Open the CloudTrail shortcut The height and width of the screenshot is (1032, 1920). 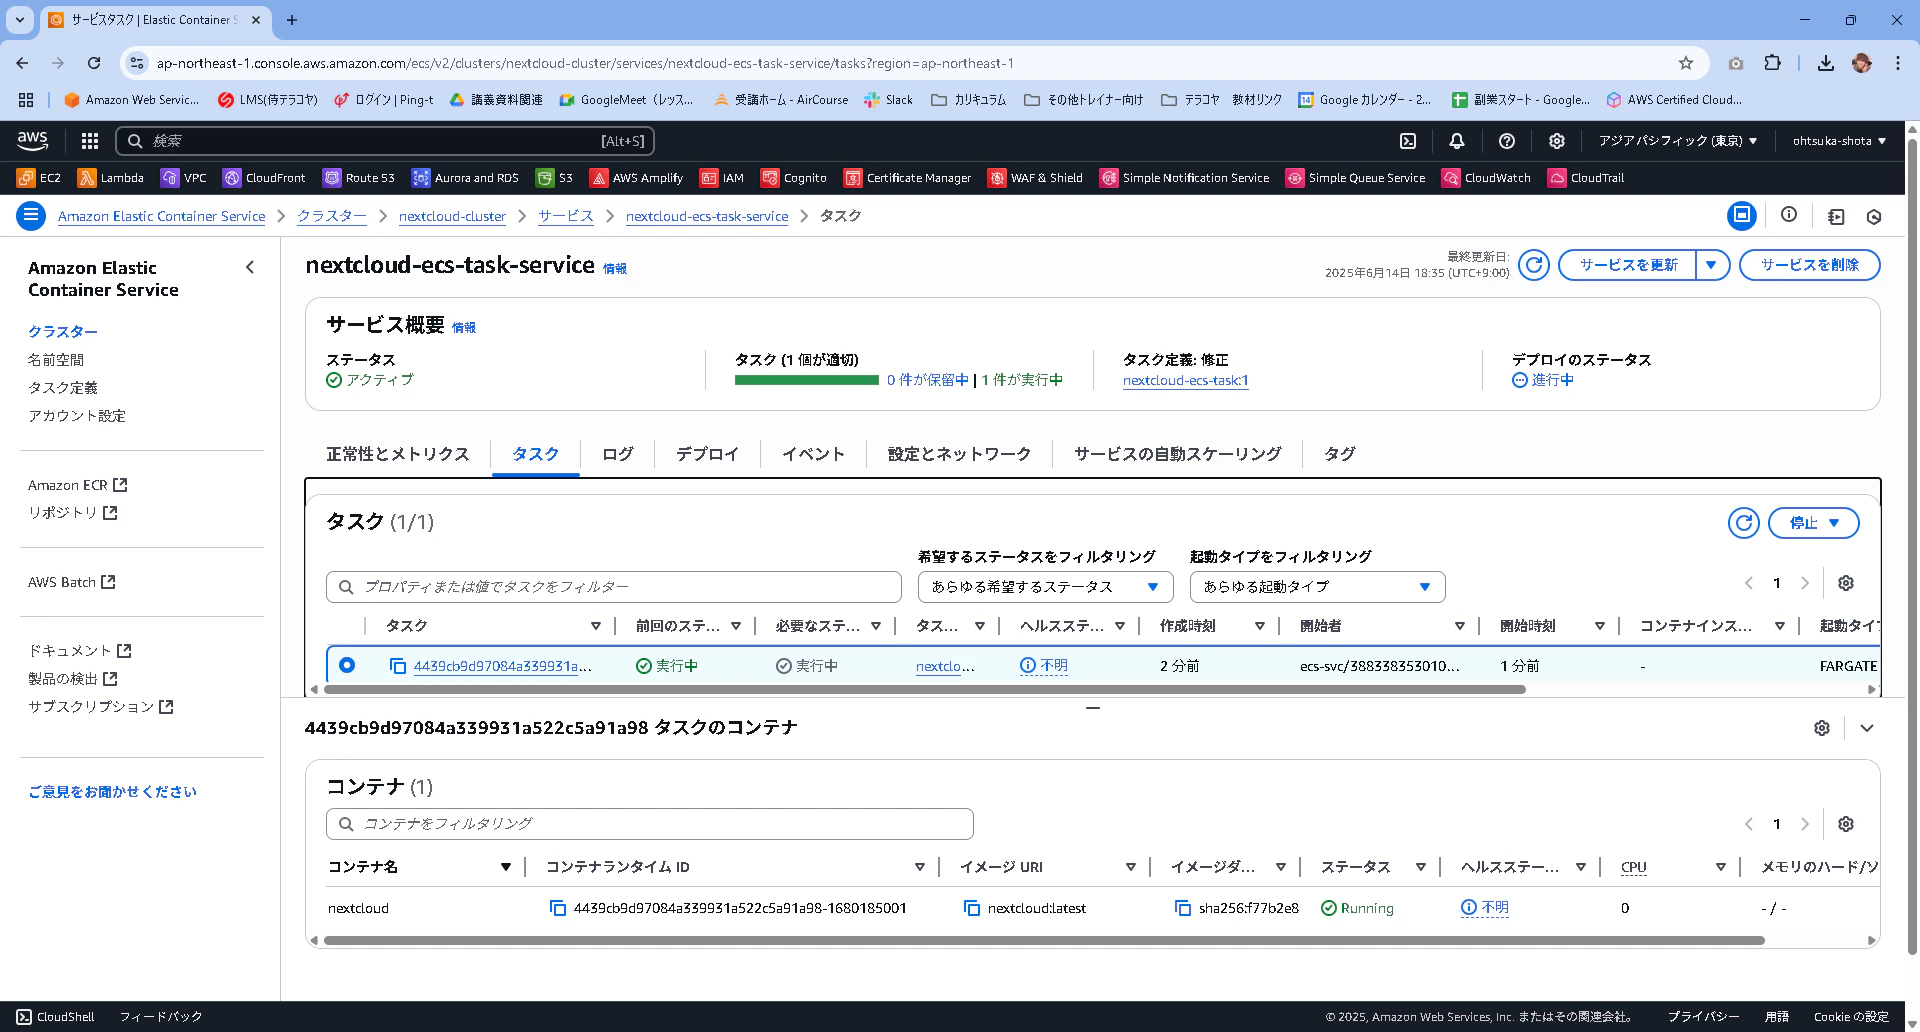click(1586, 178)
